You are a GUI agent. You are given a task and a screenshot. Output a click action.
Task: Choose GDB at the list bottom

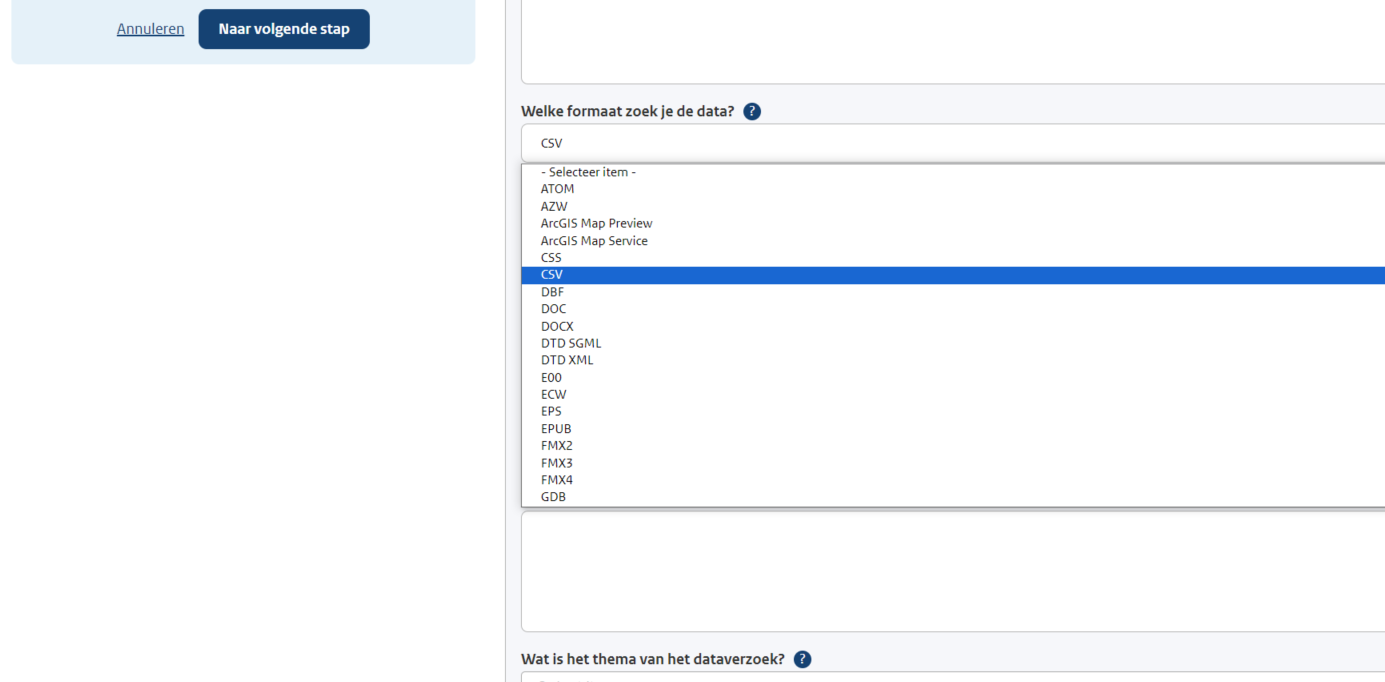pos(553,497)
